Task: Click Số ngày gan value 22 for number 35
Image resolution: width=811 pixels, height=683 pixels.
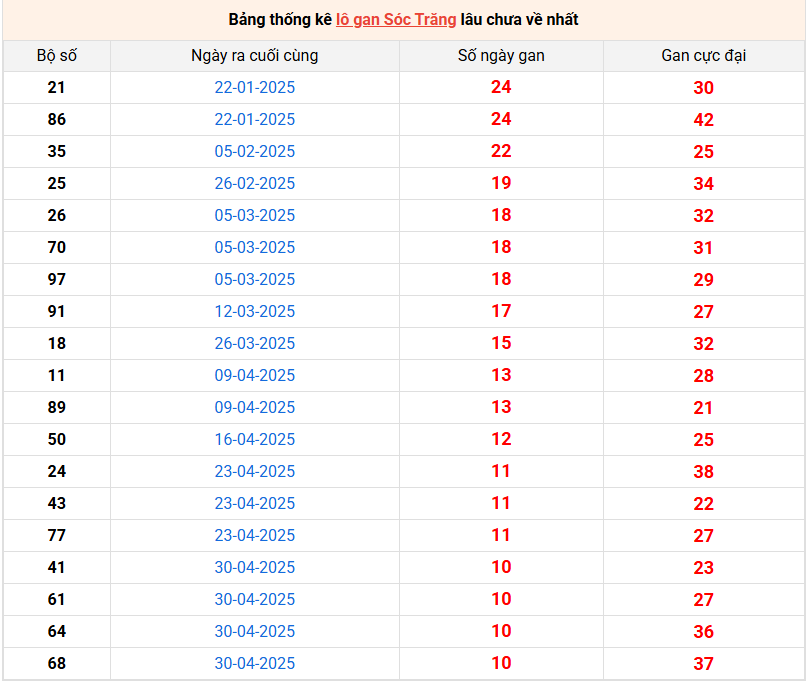Action: coord(501,151)
